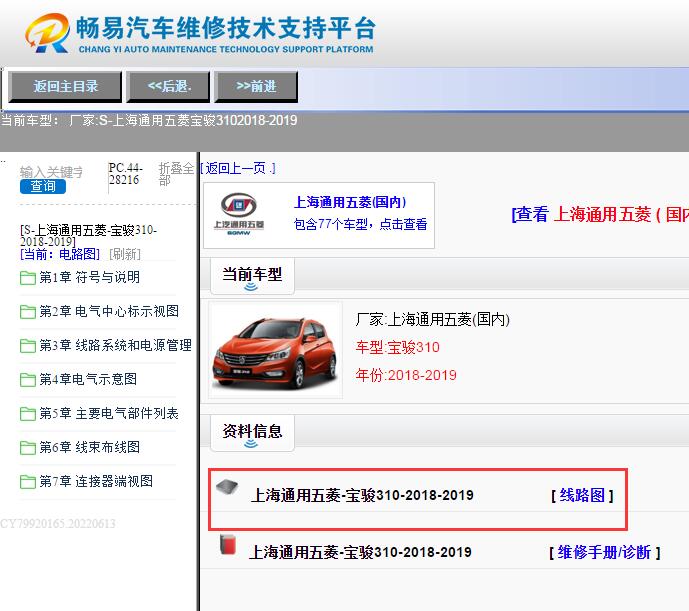Click the [S-上海通用五菱-宝骏310-2018-2019] sidebar heading
The width and height of the screenshot is (689, 611).
(88, 236)
